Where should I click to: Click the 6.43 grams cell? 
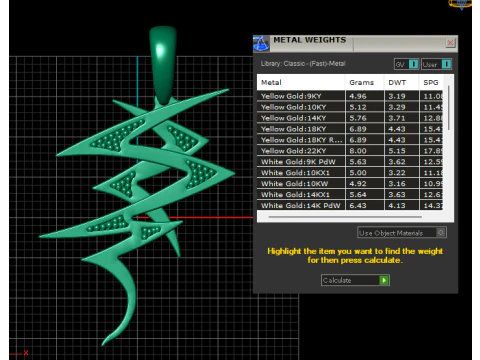coord(365,205)
